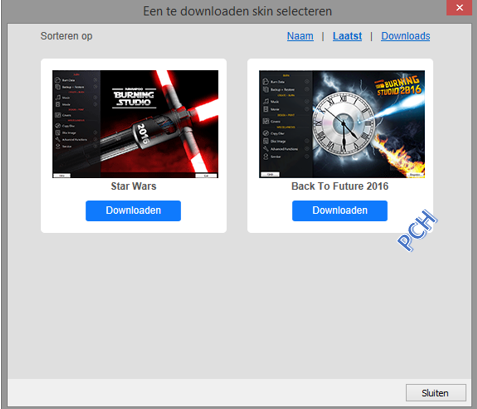
Task: Click the Copy Disc icon in Star Wars preview
Action: click(x=58, y=126)
